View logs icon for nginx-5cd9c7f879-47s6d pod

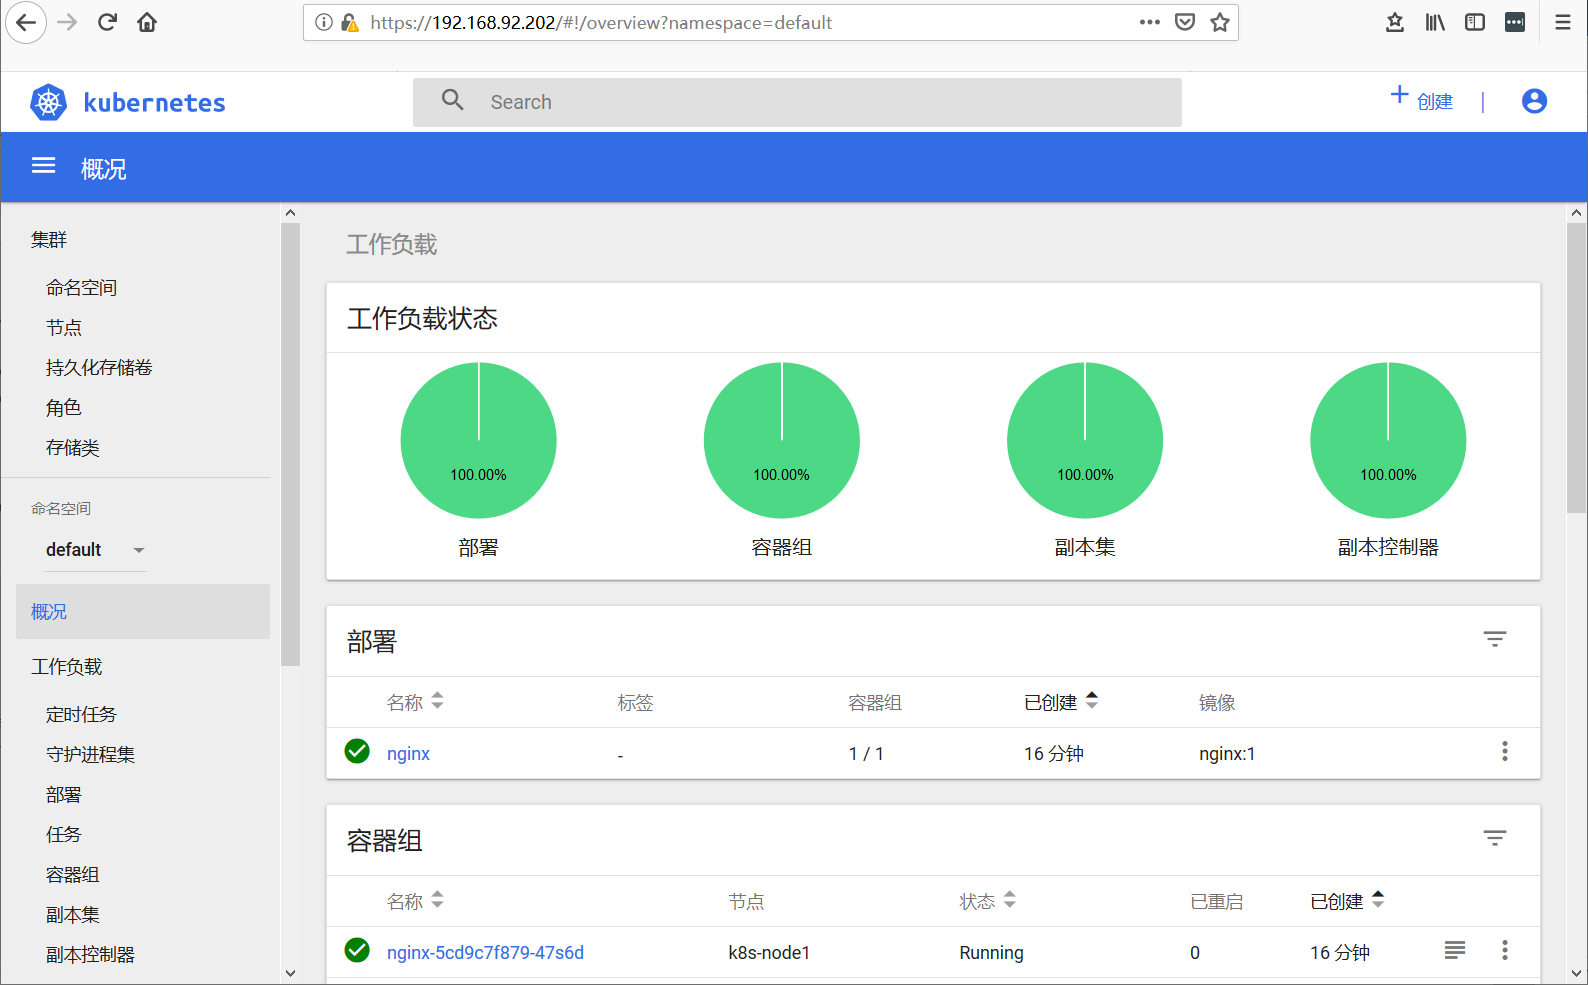pyautogui.click(x=1455, y=950)
